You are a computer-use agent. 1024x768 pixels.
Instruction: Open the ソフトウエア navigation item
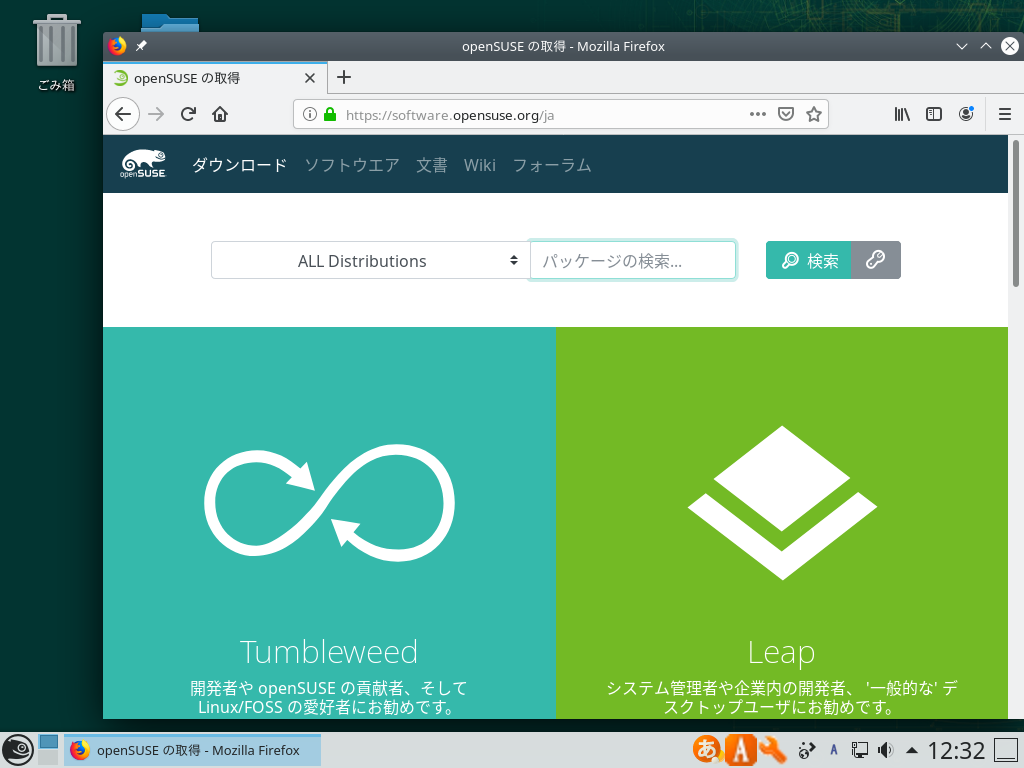[352, 165]
